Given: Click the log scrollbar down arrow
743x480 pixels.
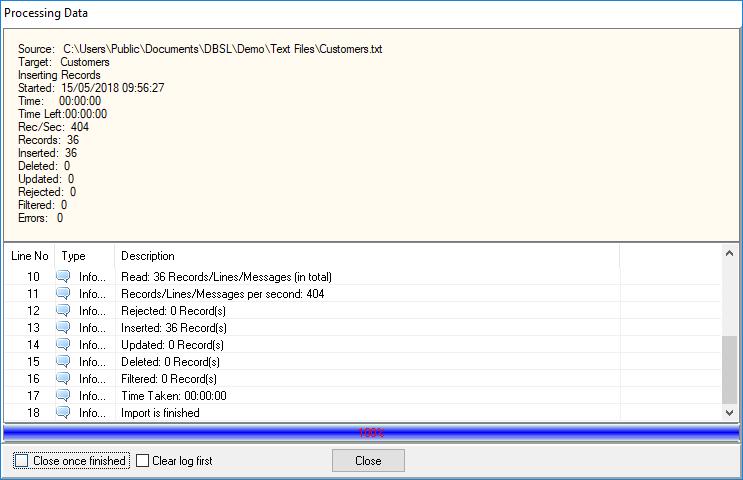Looking at the screenshot, I should point(730,413).
